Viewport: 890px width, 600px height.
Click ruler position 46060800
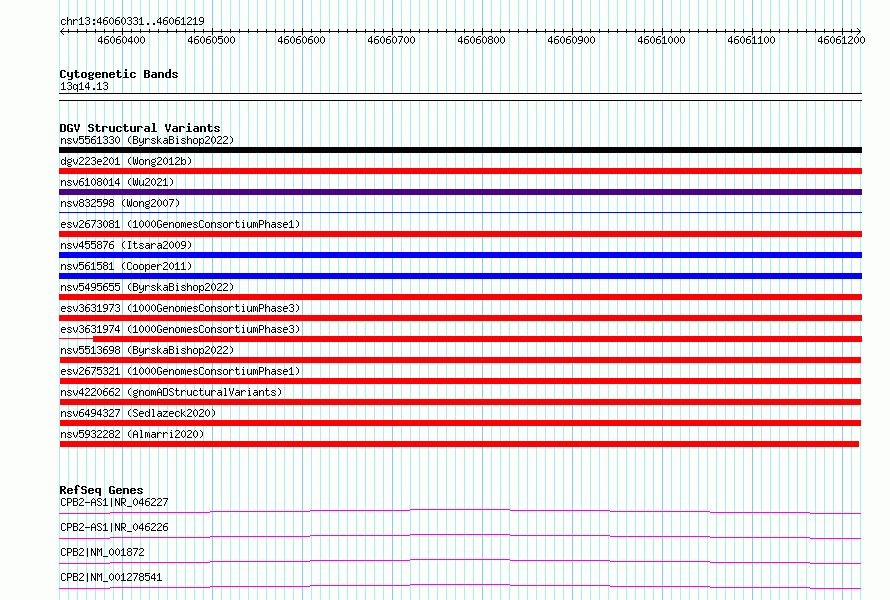click(481, 40)
